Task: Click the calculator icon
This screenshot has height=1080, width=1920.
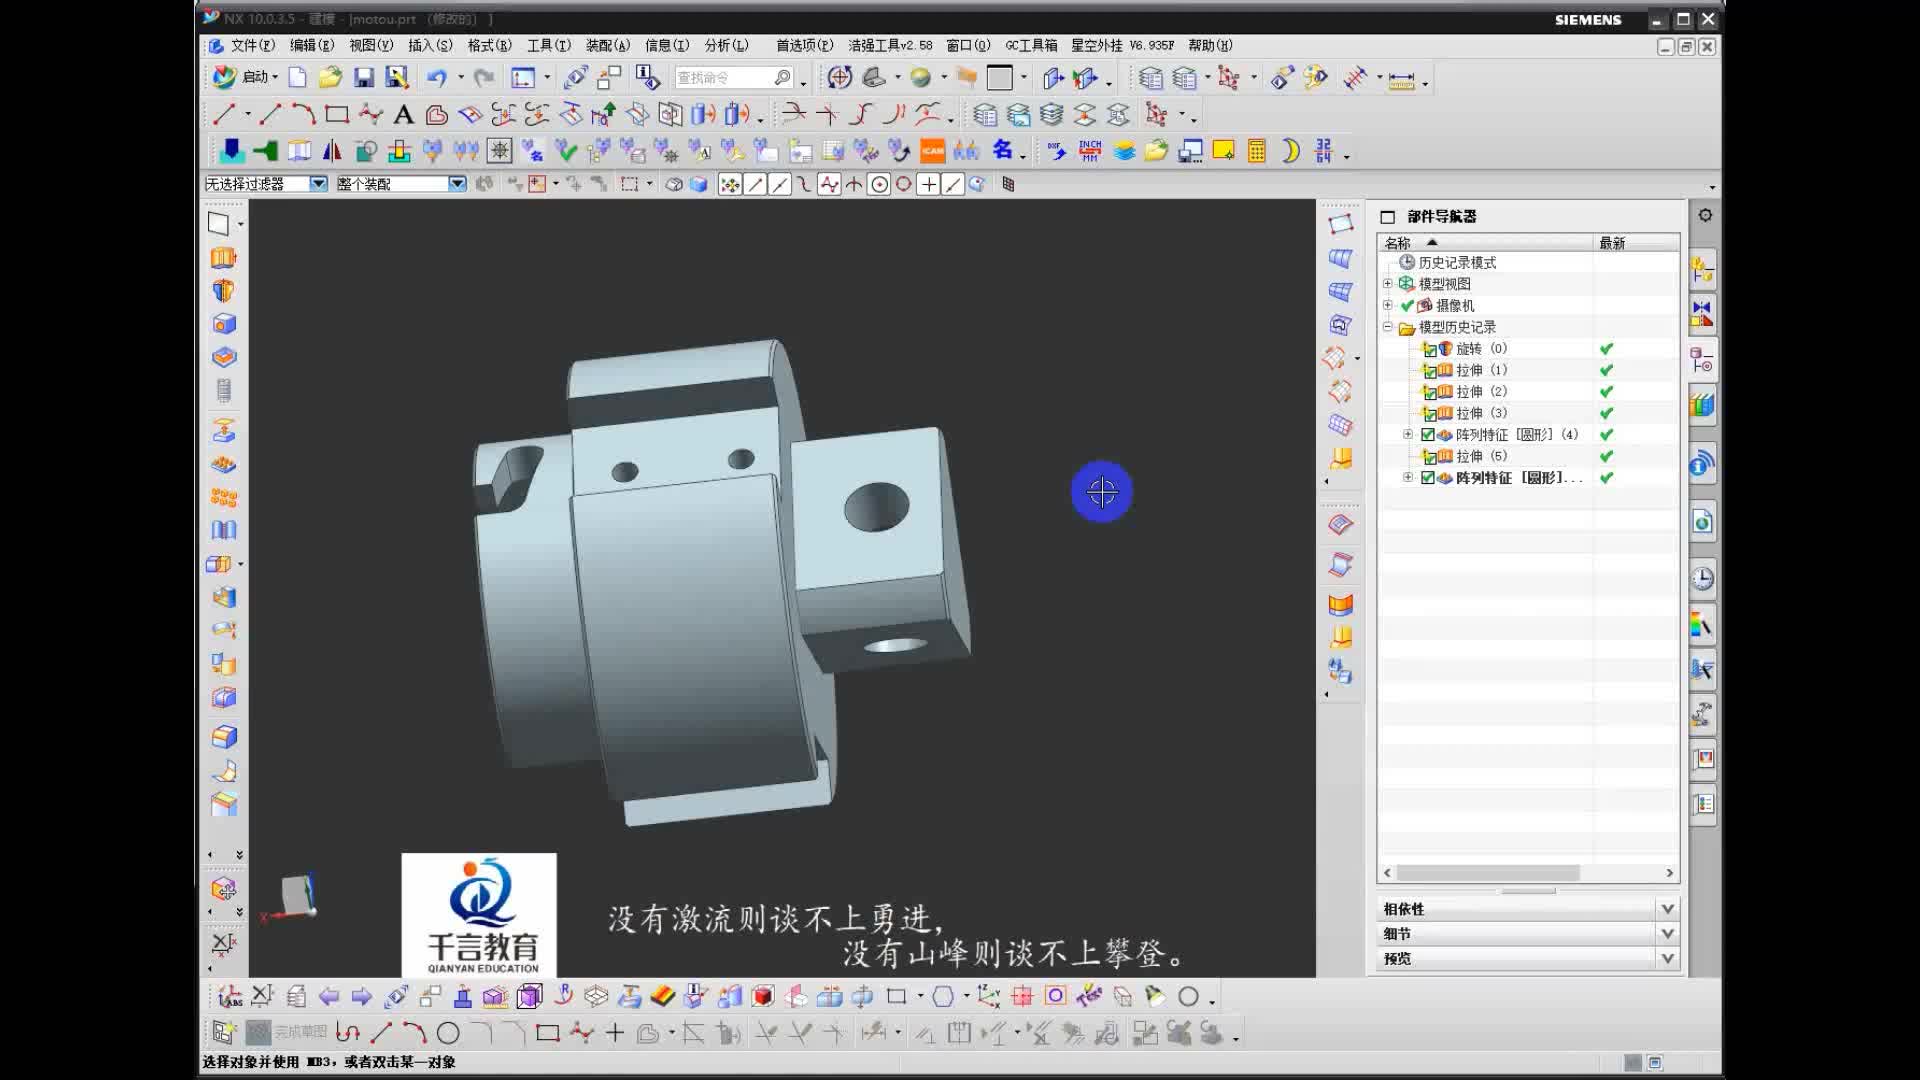Action: pos(1256,151)
